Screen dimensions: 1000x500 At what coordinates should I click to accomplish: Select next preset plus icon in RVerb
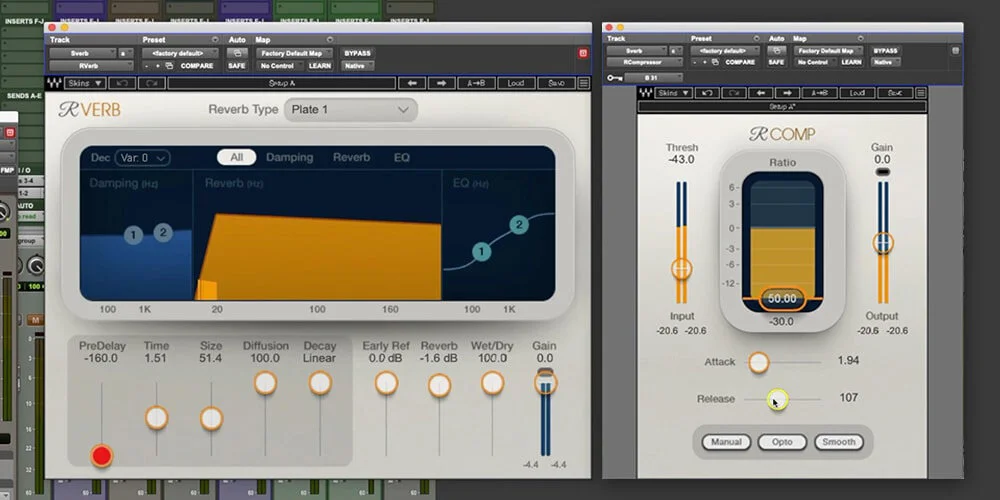point(158,66)
